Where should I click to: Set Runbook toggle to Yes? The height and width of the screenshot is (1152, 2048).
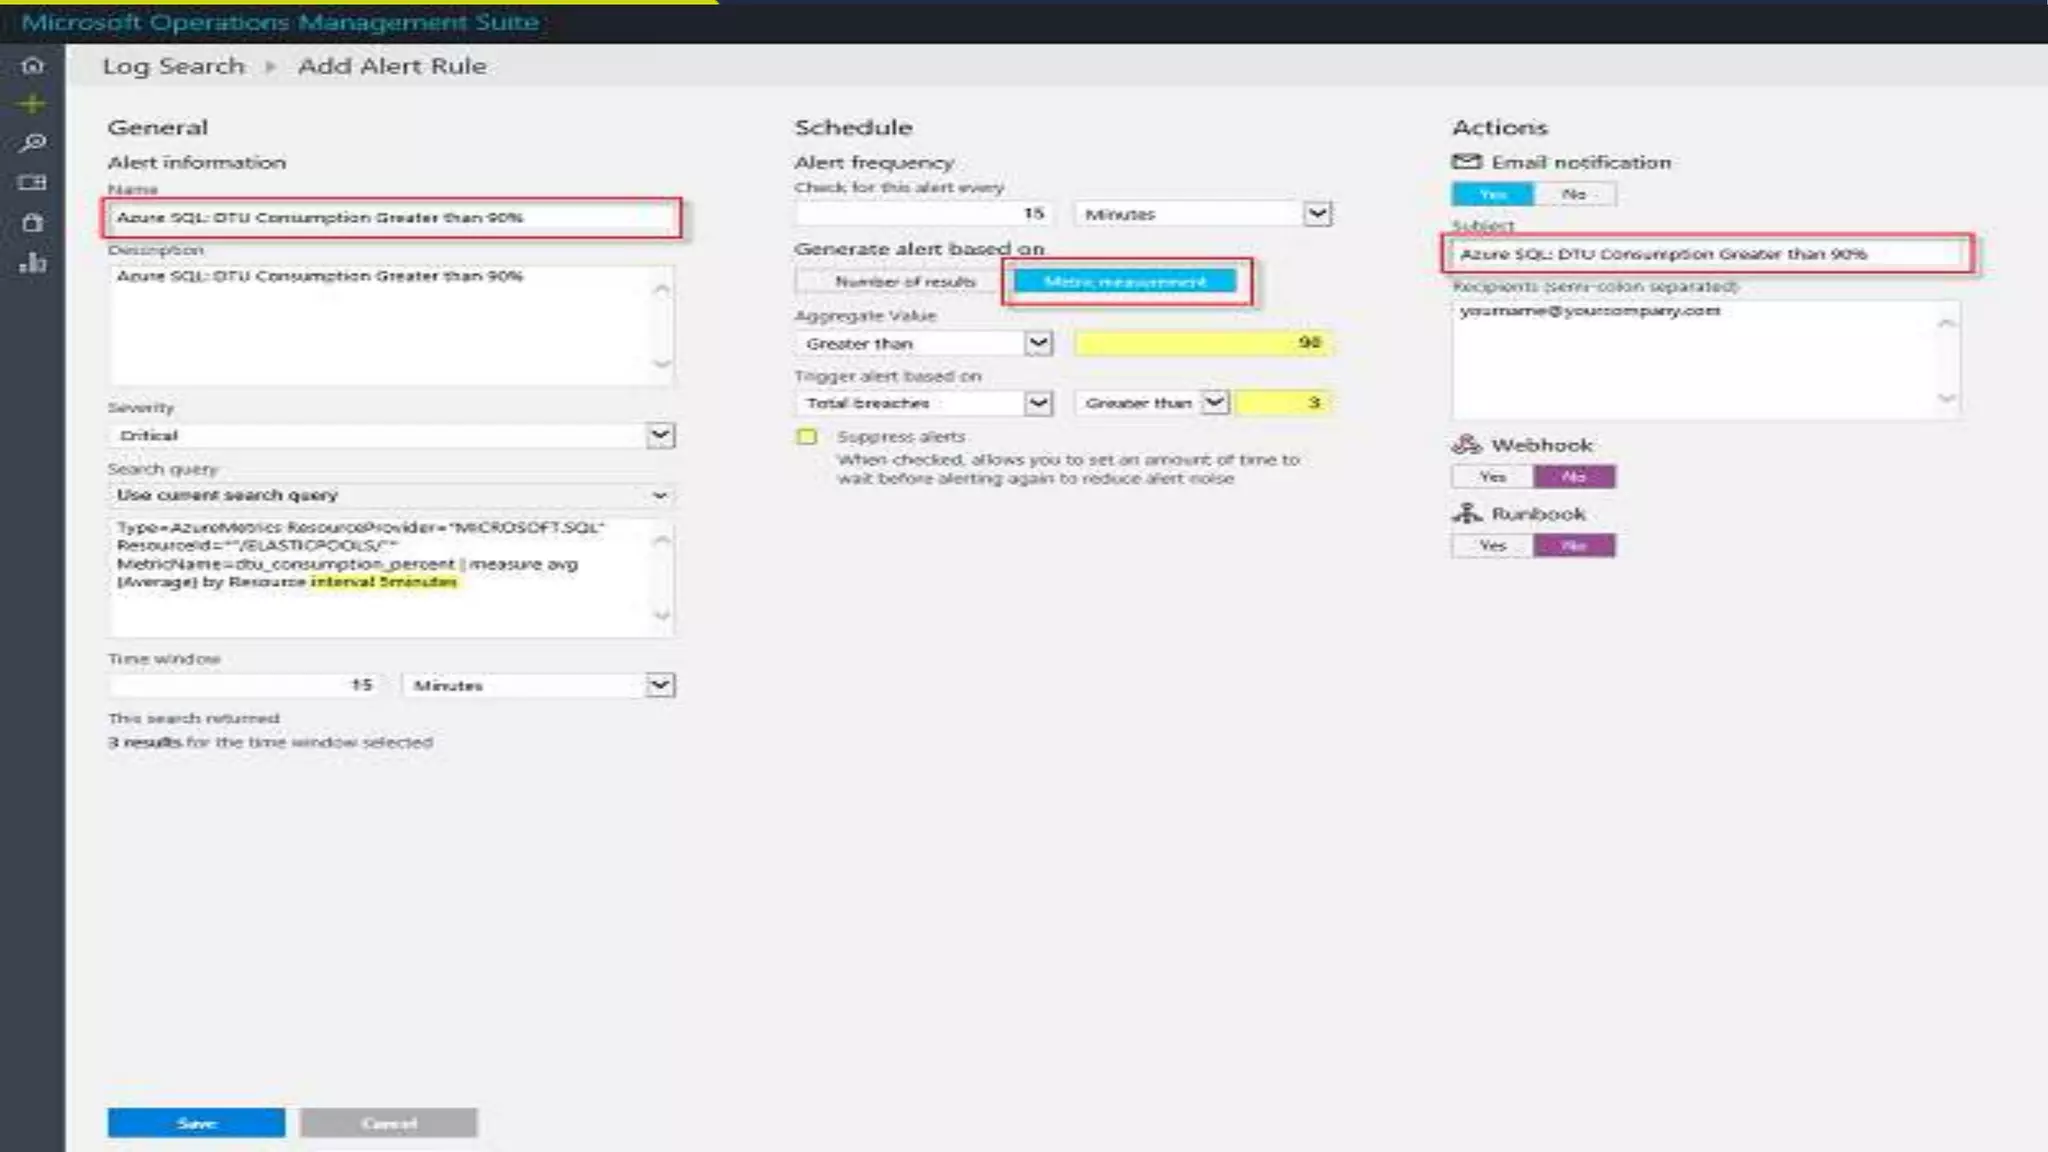pos(1492,545)
